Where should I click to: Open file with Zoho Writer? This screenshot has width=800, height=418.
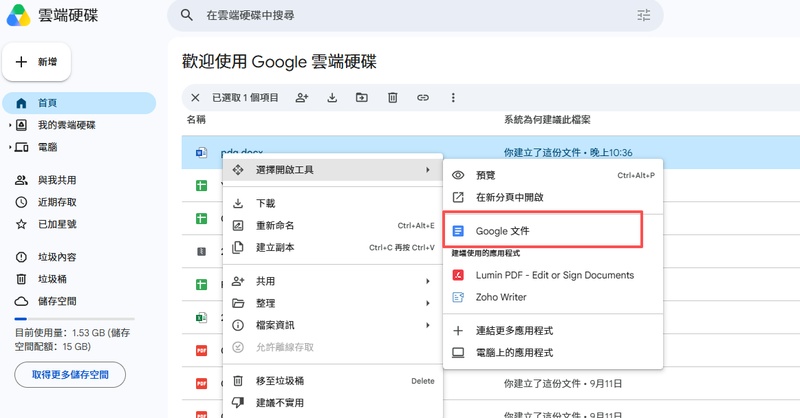click(x=553, y=297)
